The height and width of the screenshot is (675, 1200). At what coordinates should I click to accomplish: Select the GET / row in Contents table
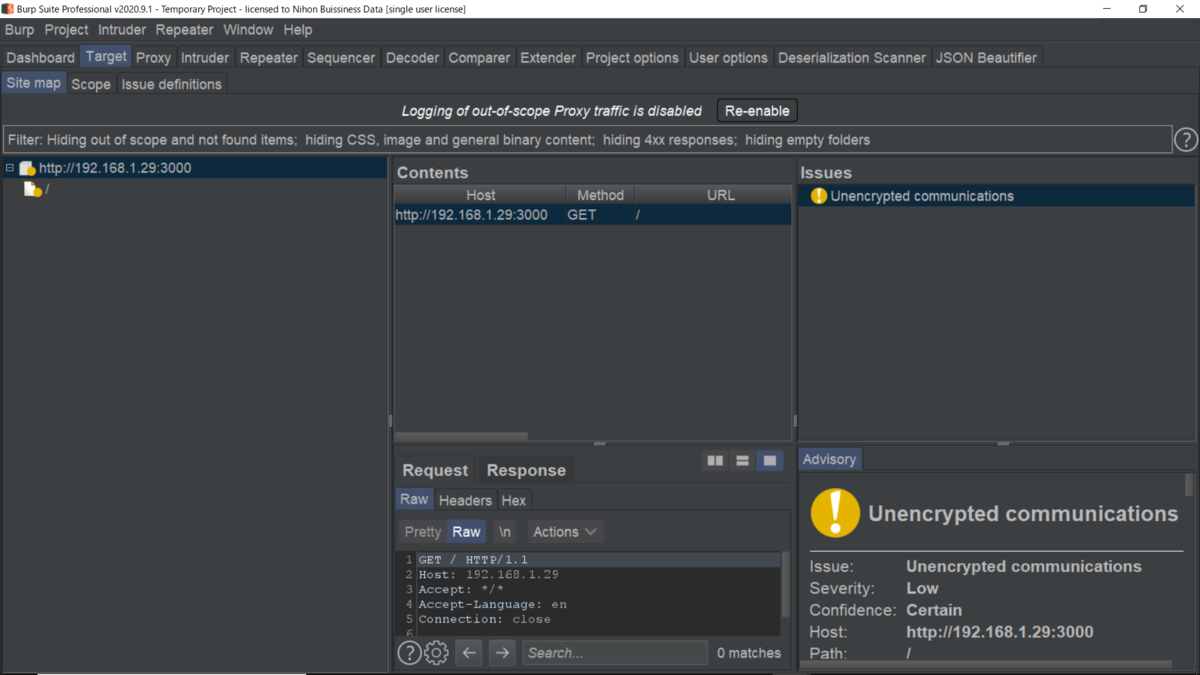coord(593,214)
